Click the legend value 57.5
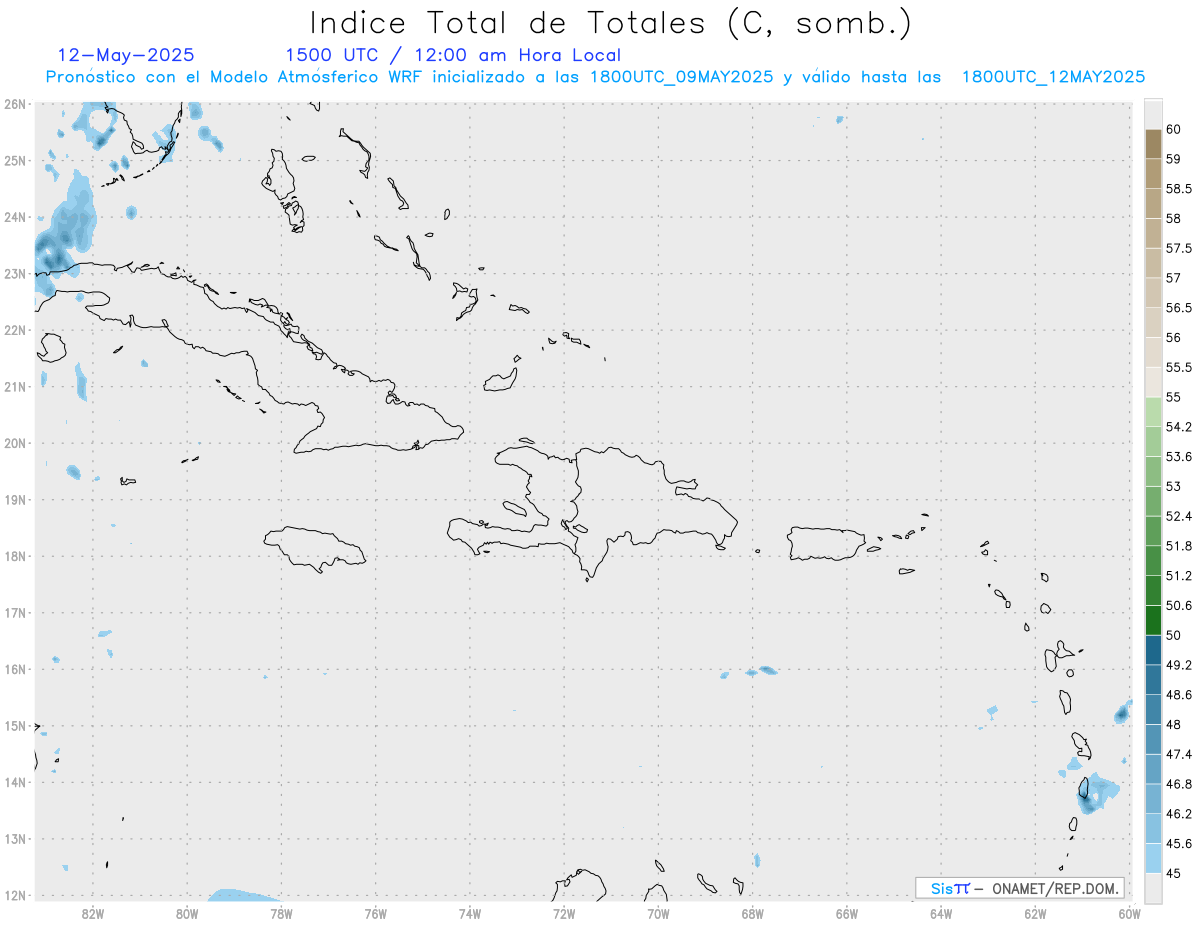 coord(1179,248)
